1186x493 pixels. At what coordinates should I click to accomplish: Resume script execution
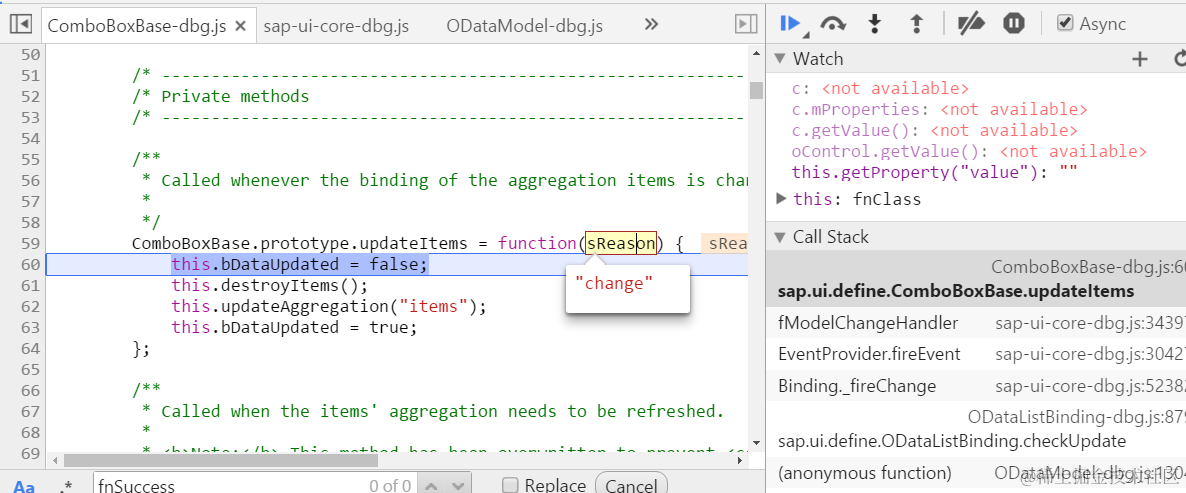(x=790, y=24)
